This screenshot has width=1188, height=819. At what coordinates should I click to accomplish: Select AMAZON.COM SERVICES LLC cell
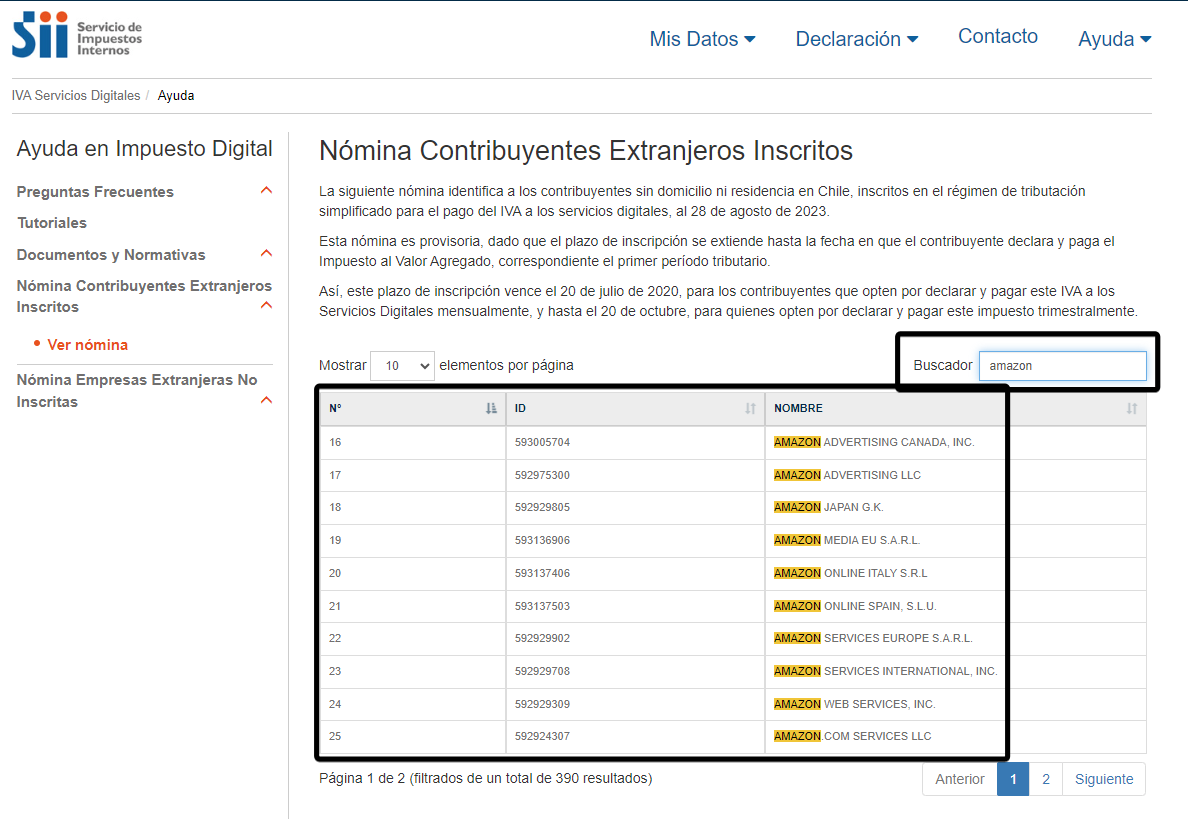click(955, 736)
